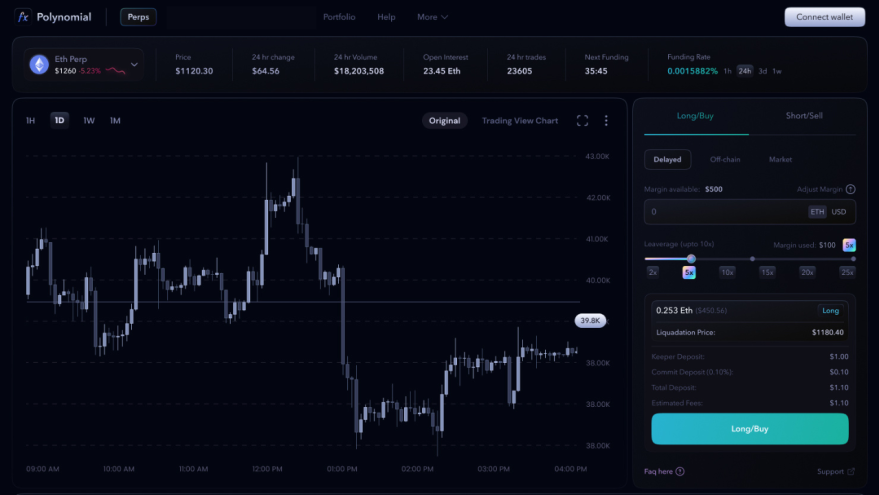Image resolution: width=879 pixels, height=495 pixels.
Task: Click the Adjust Margin link
Action: click(x=820, y=189)
